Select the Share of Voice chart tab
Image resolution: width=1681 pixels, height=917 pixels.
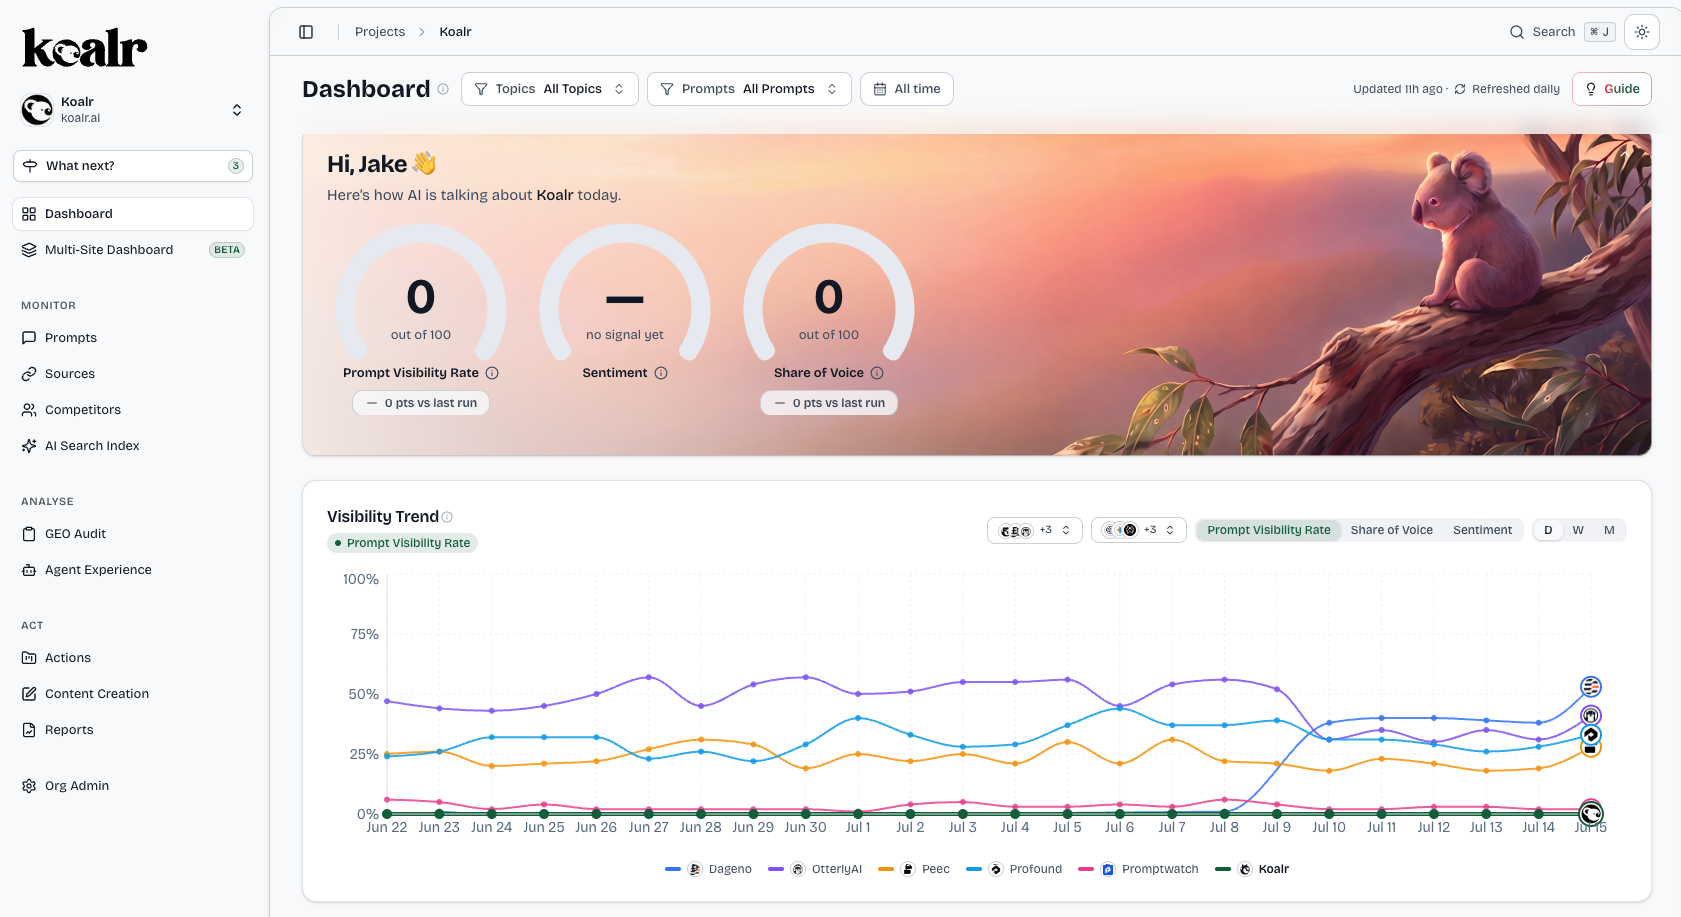click(x=1391, y=530)
